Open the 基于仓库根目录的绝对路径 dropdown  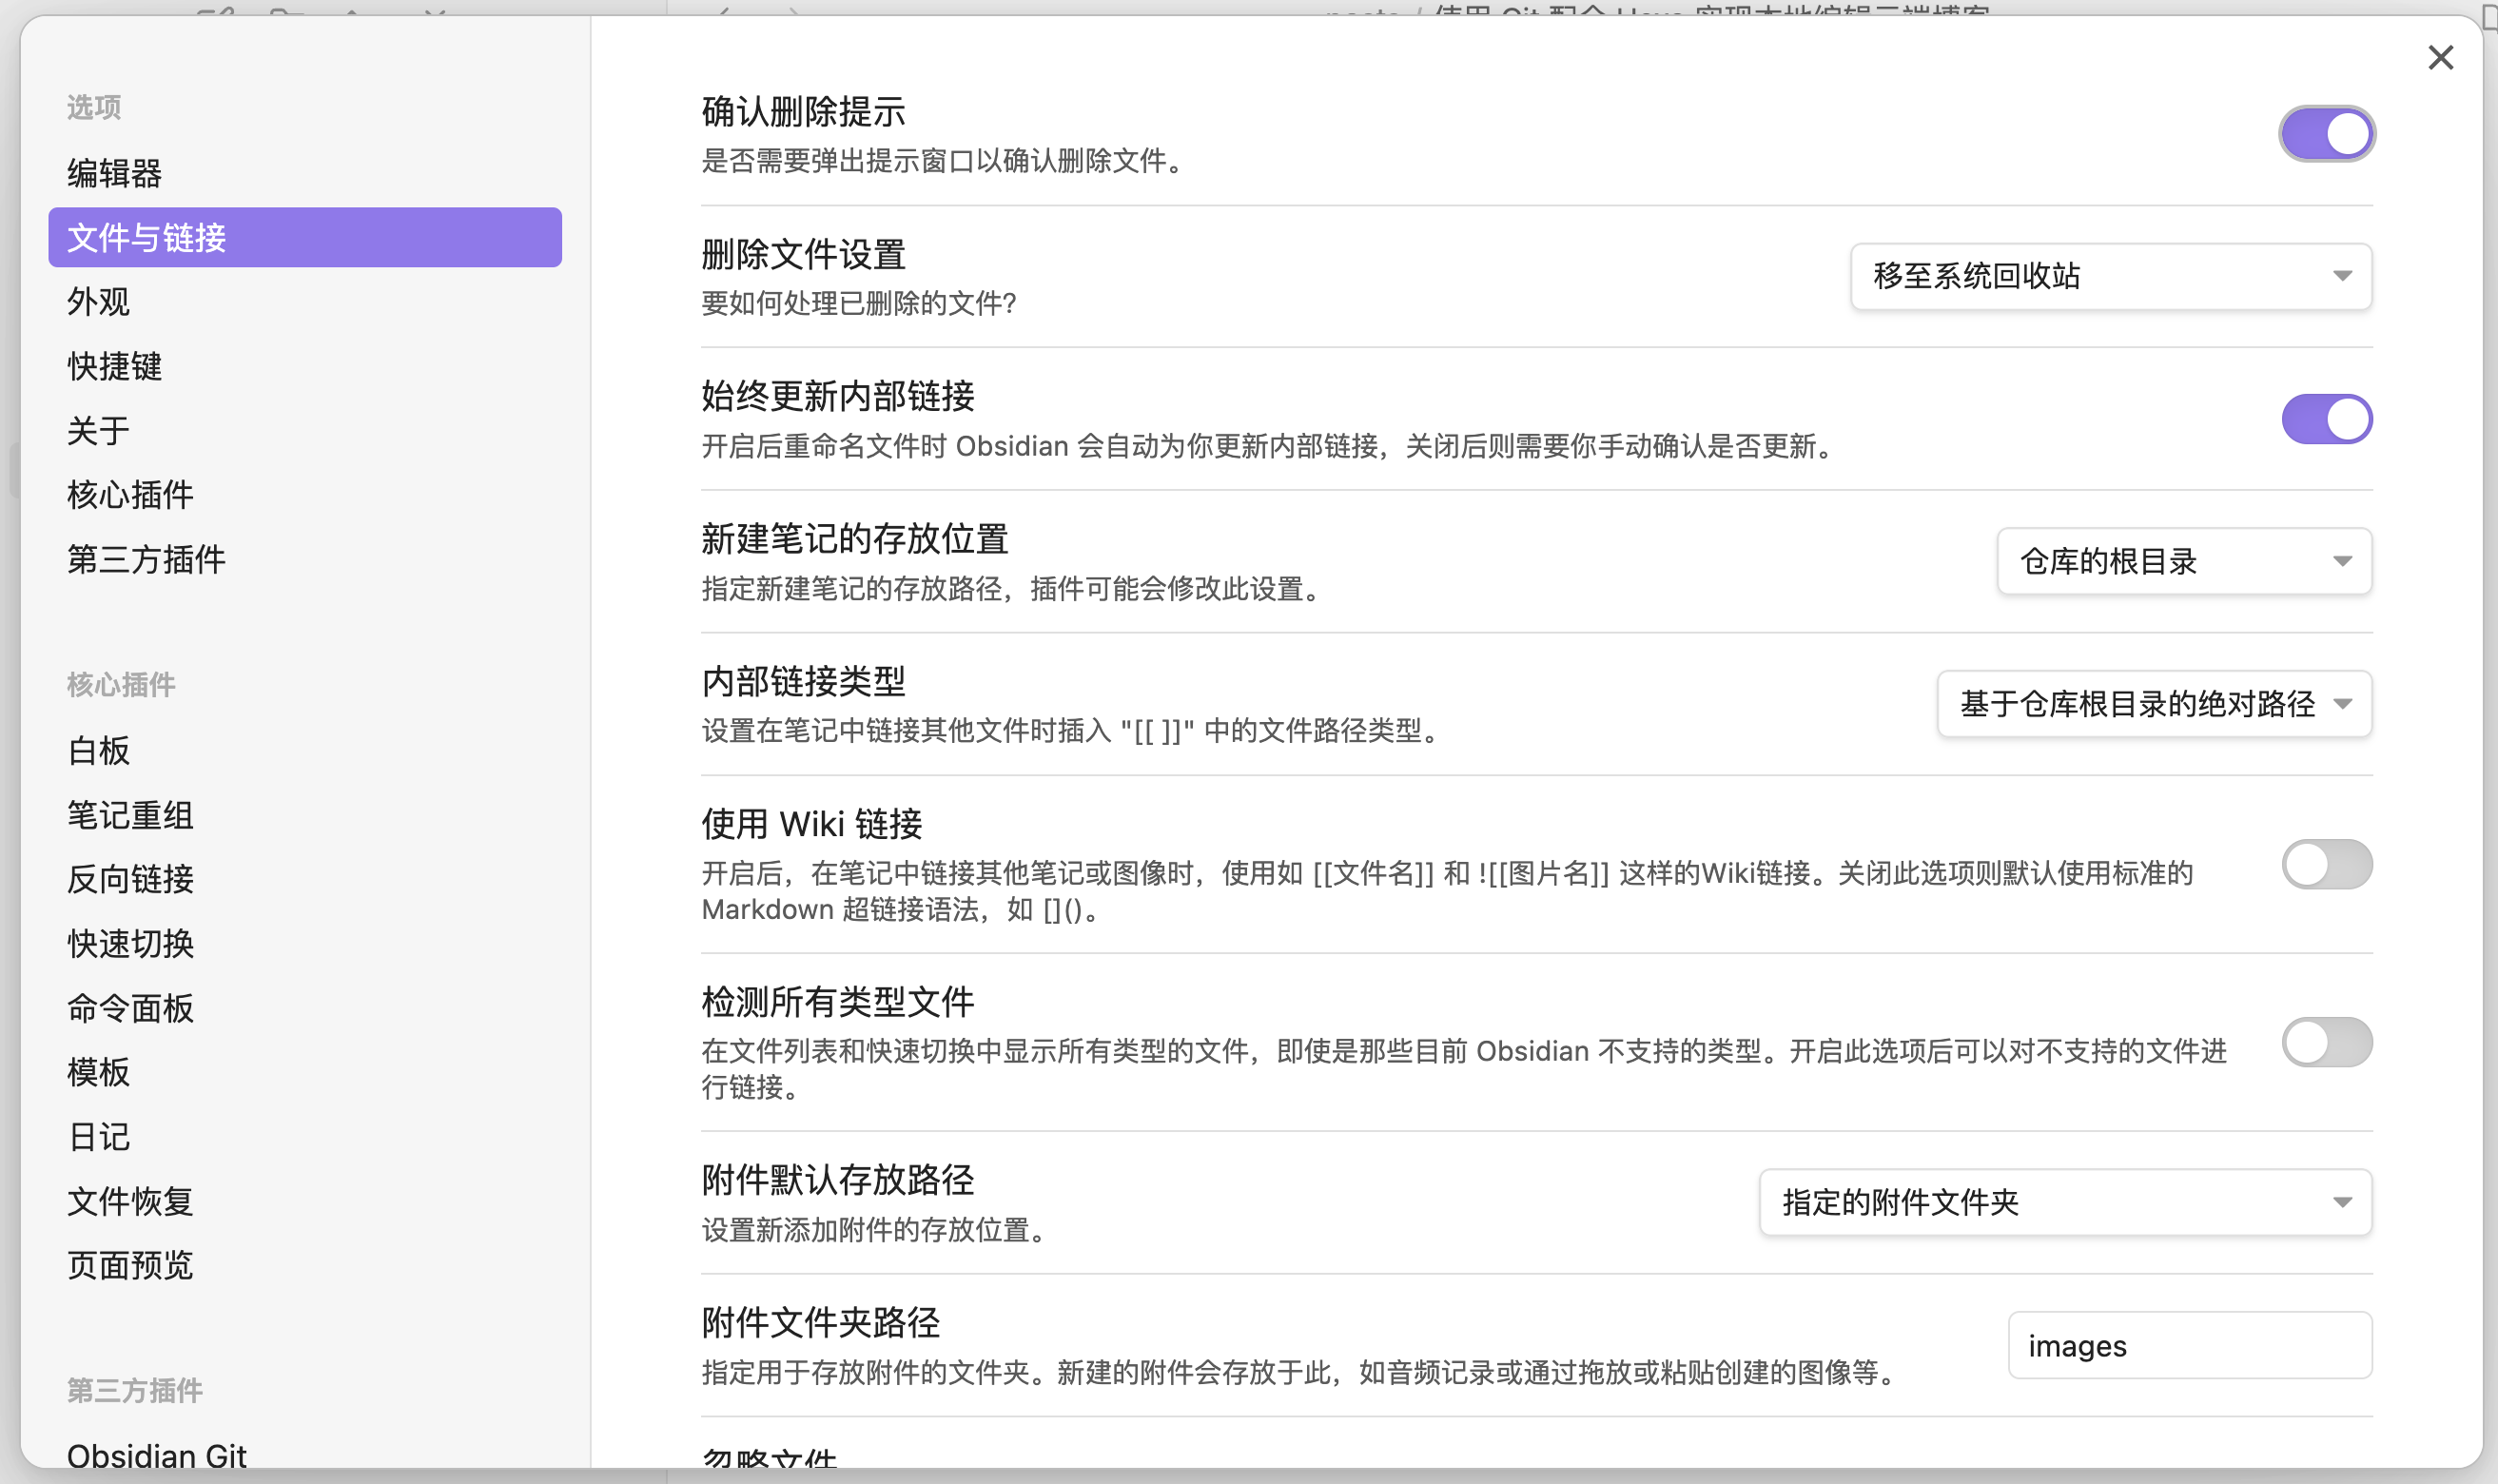point(2153,704)
